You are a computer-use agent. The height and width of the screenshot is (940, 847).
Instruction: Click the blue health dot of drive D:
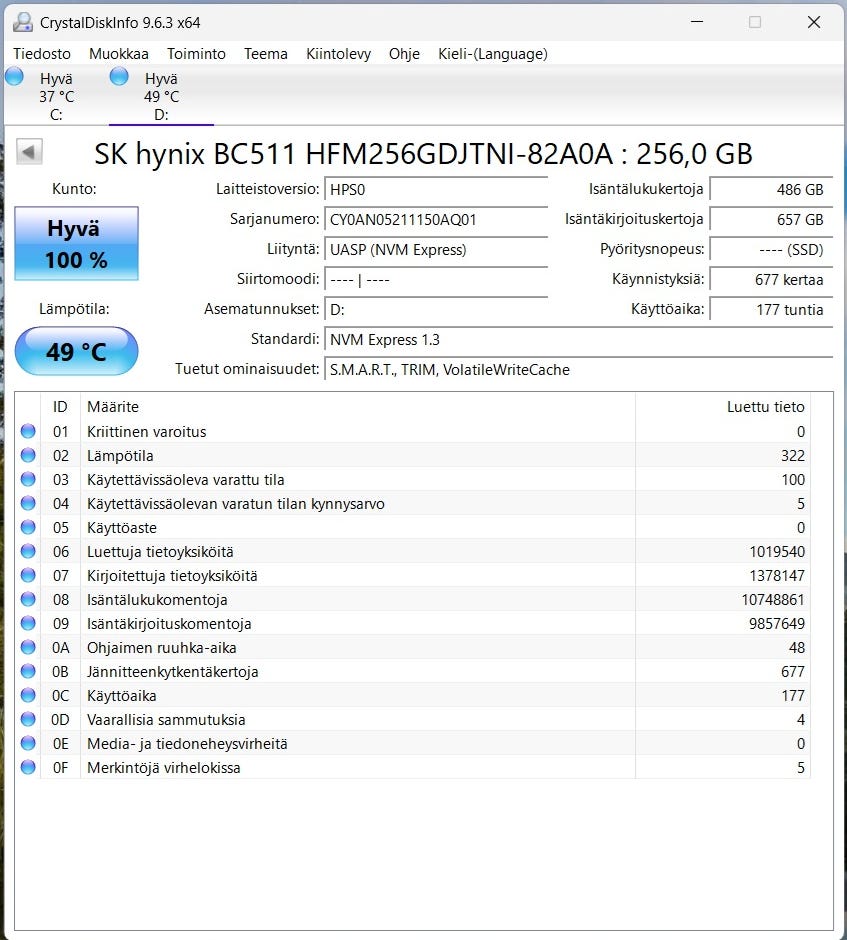[x=119, y=76]
